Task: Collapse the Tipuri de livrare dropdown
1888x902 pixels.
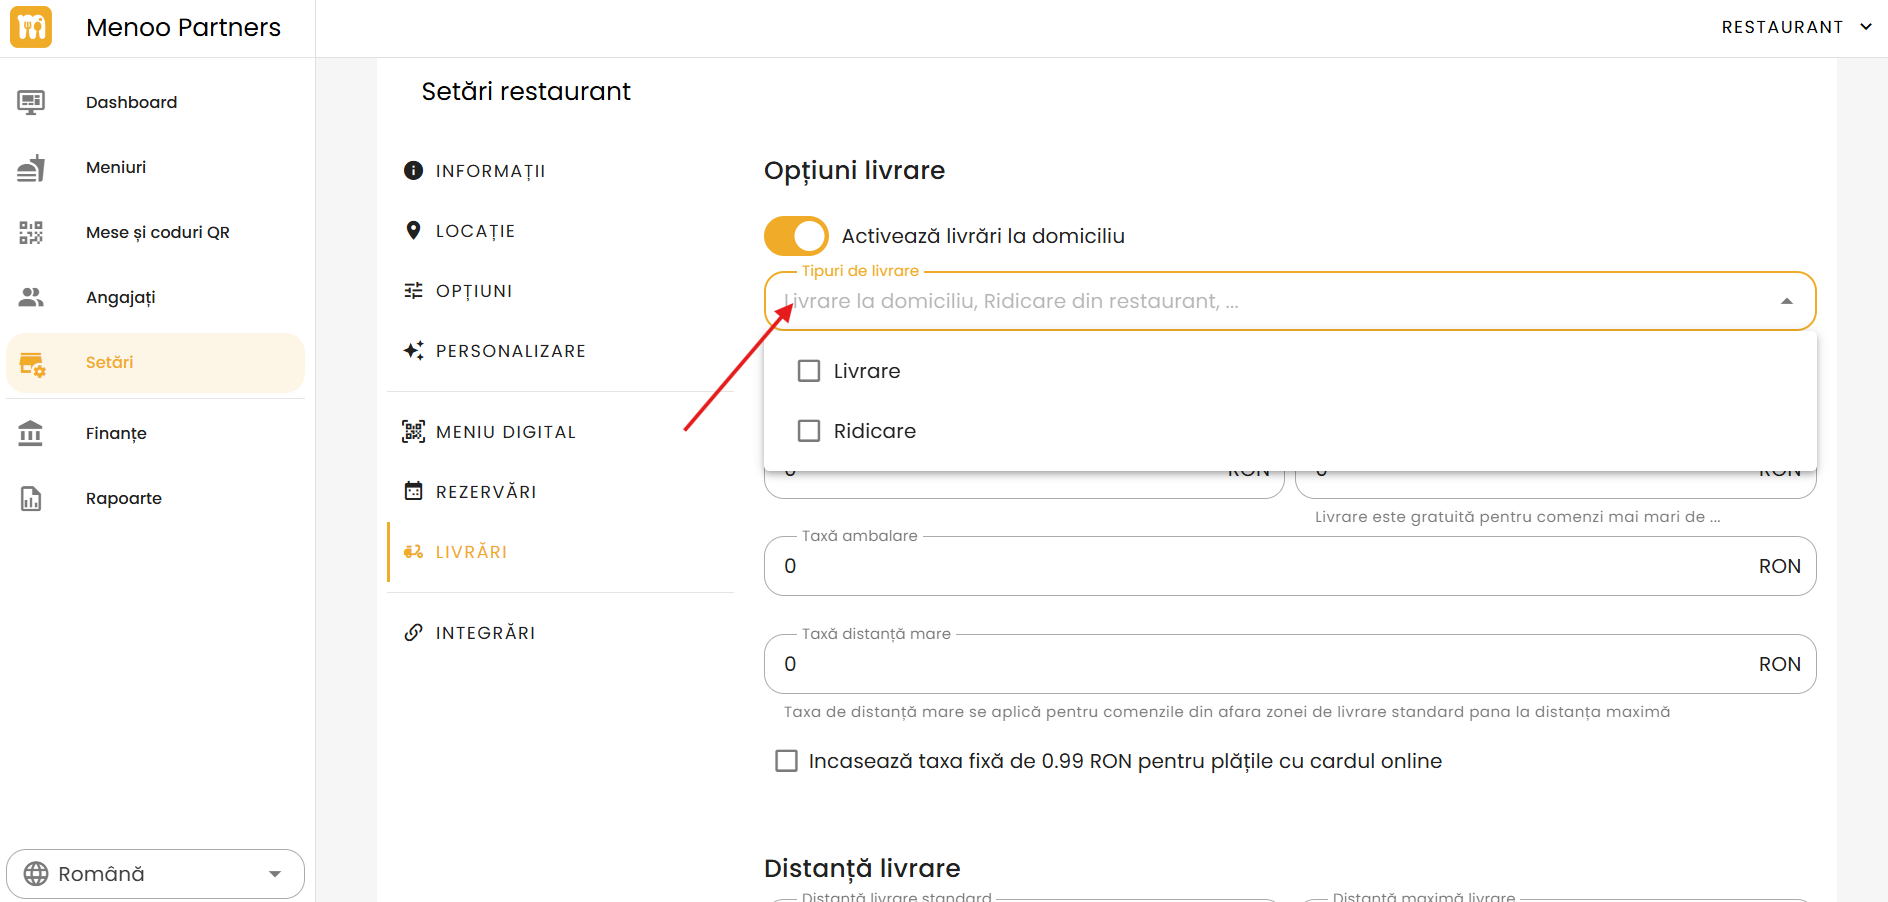Action: 1786,300
